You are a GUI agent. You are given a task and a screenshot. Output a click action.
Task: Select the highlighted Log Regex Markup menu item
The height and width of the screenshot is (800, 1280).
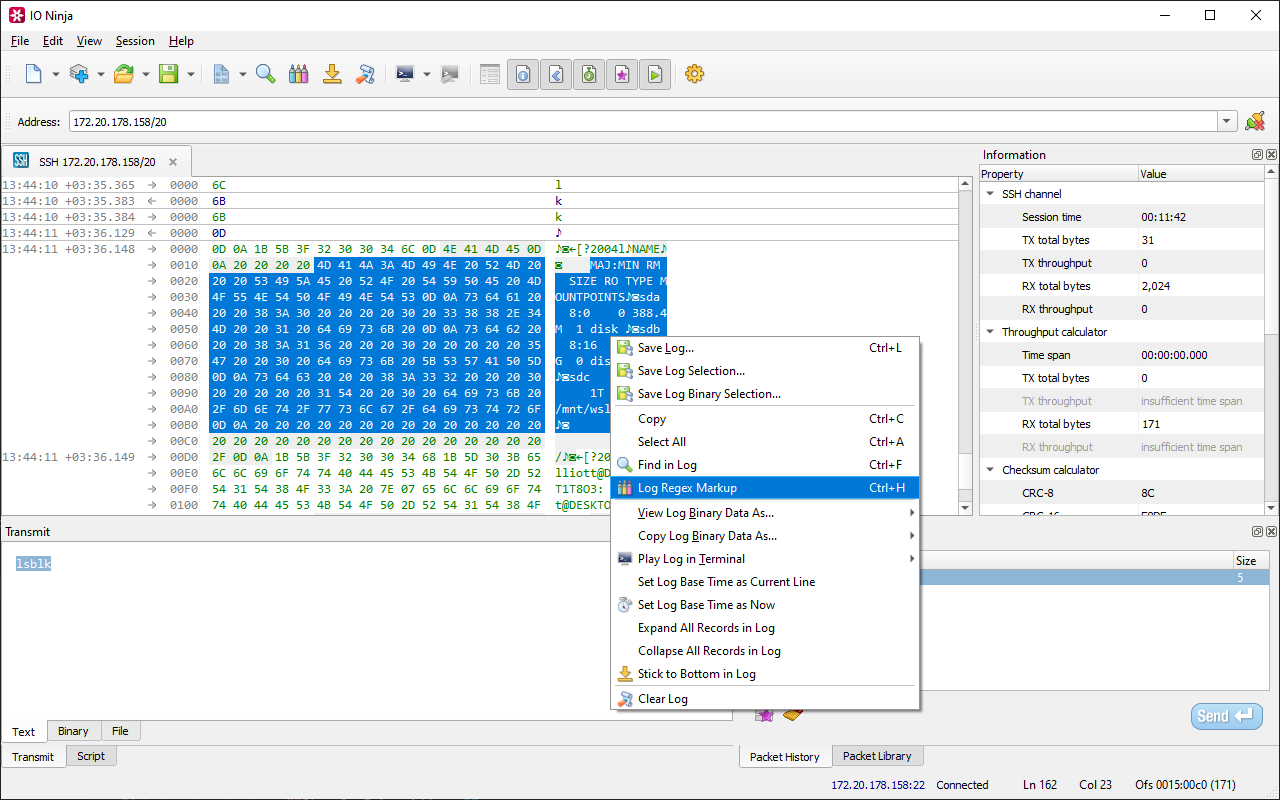click(764, 488)
